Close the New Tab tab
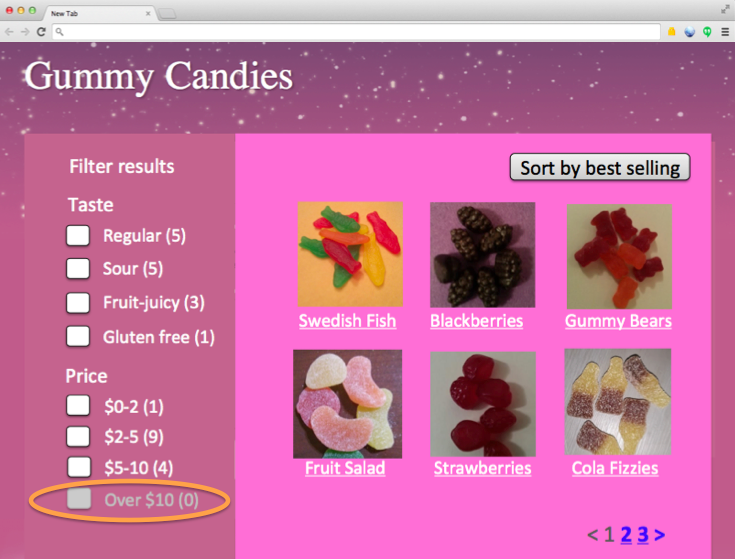Screen dimensions: 735x559 148,14
